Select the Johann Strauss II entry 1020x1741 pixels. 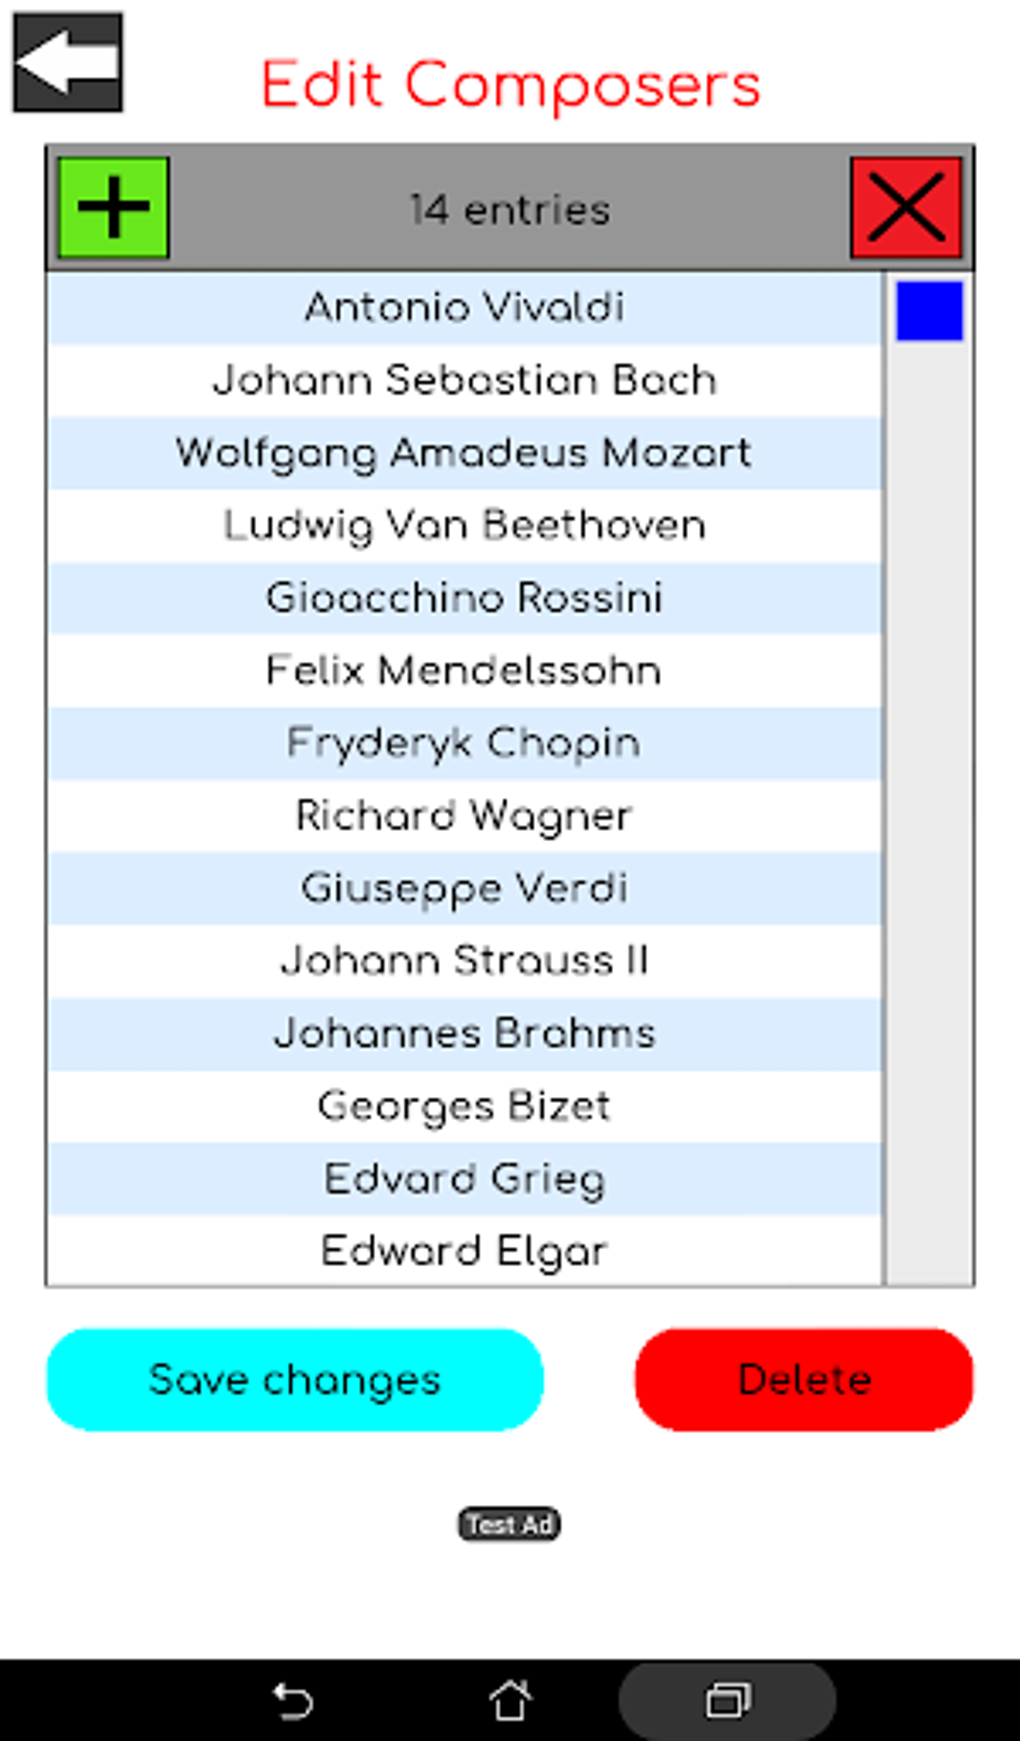(465, 961)
